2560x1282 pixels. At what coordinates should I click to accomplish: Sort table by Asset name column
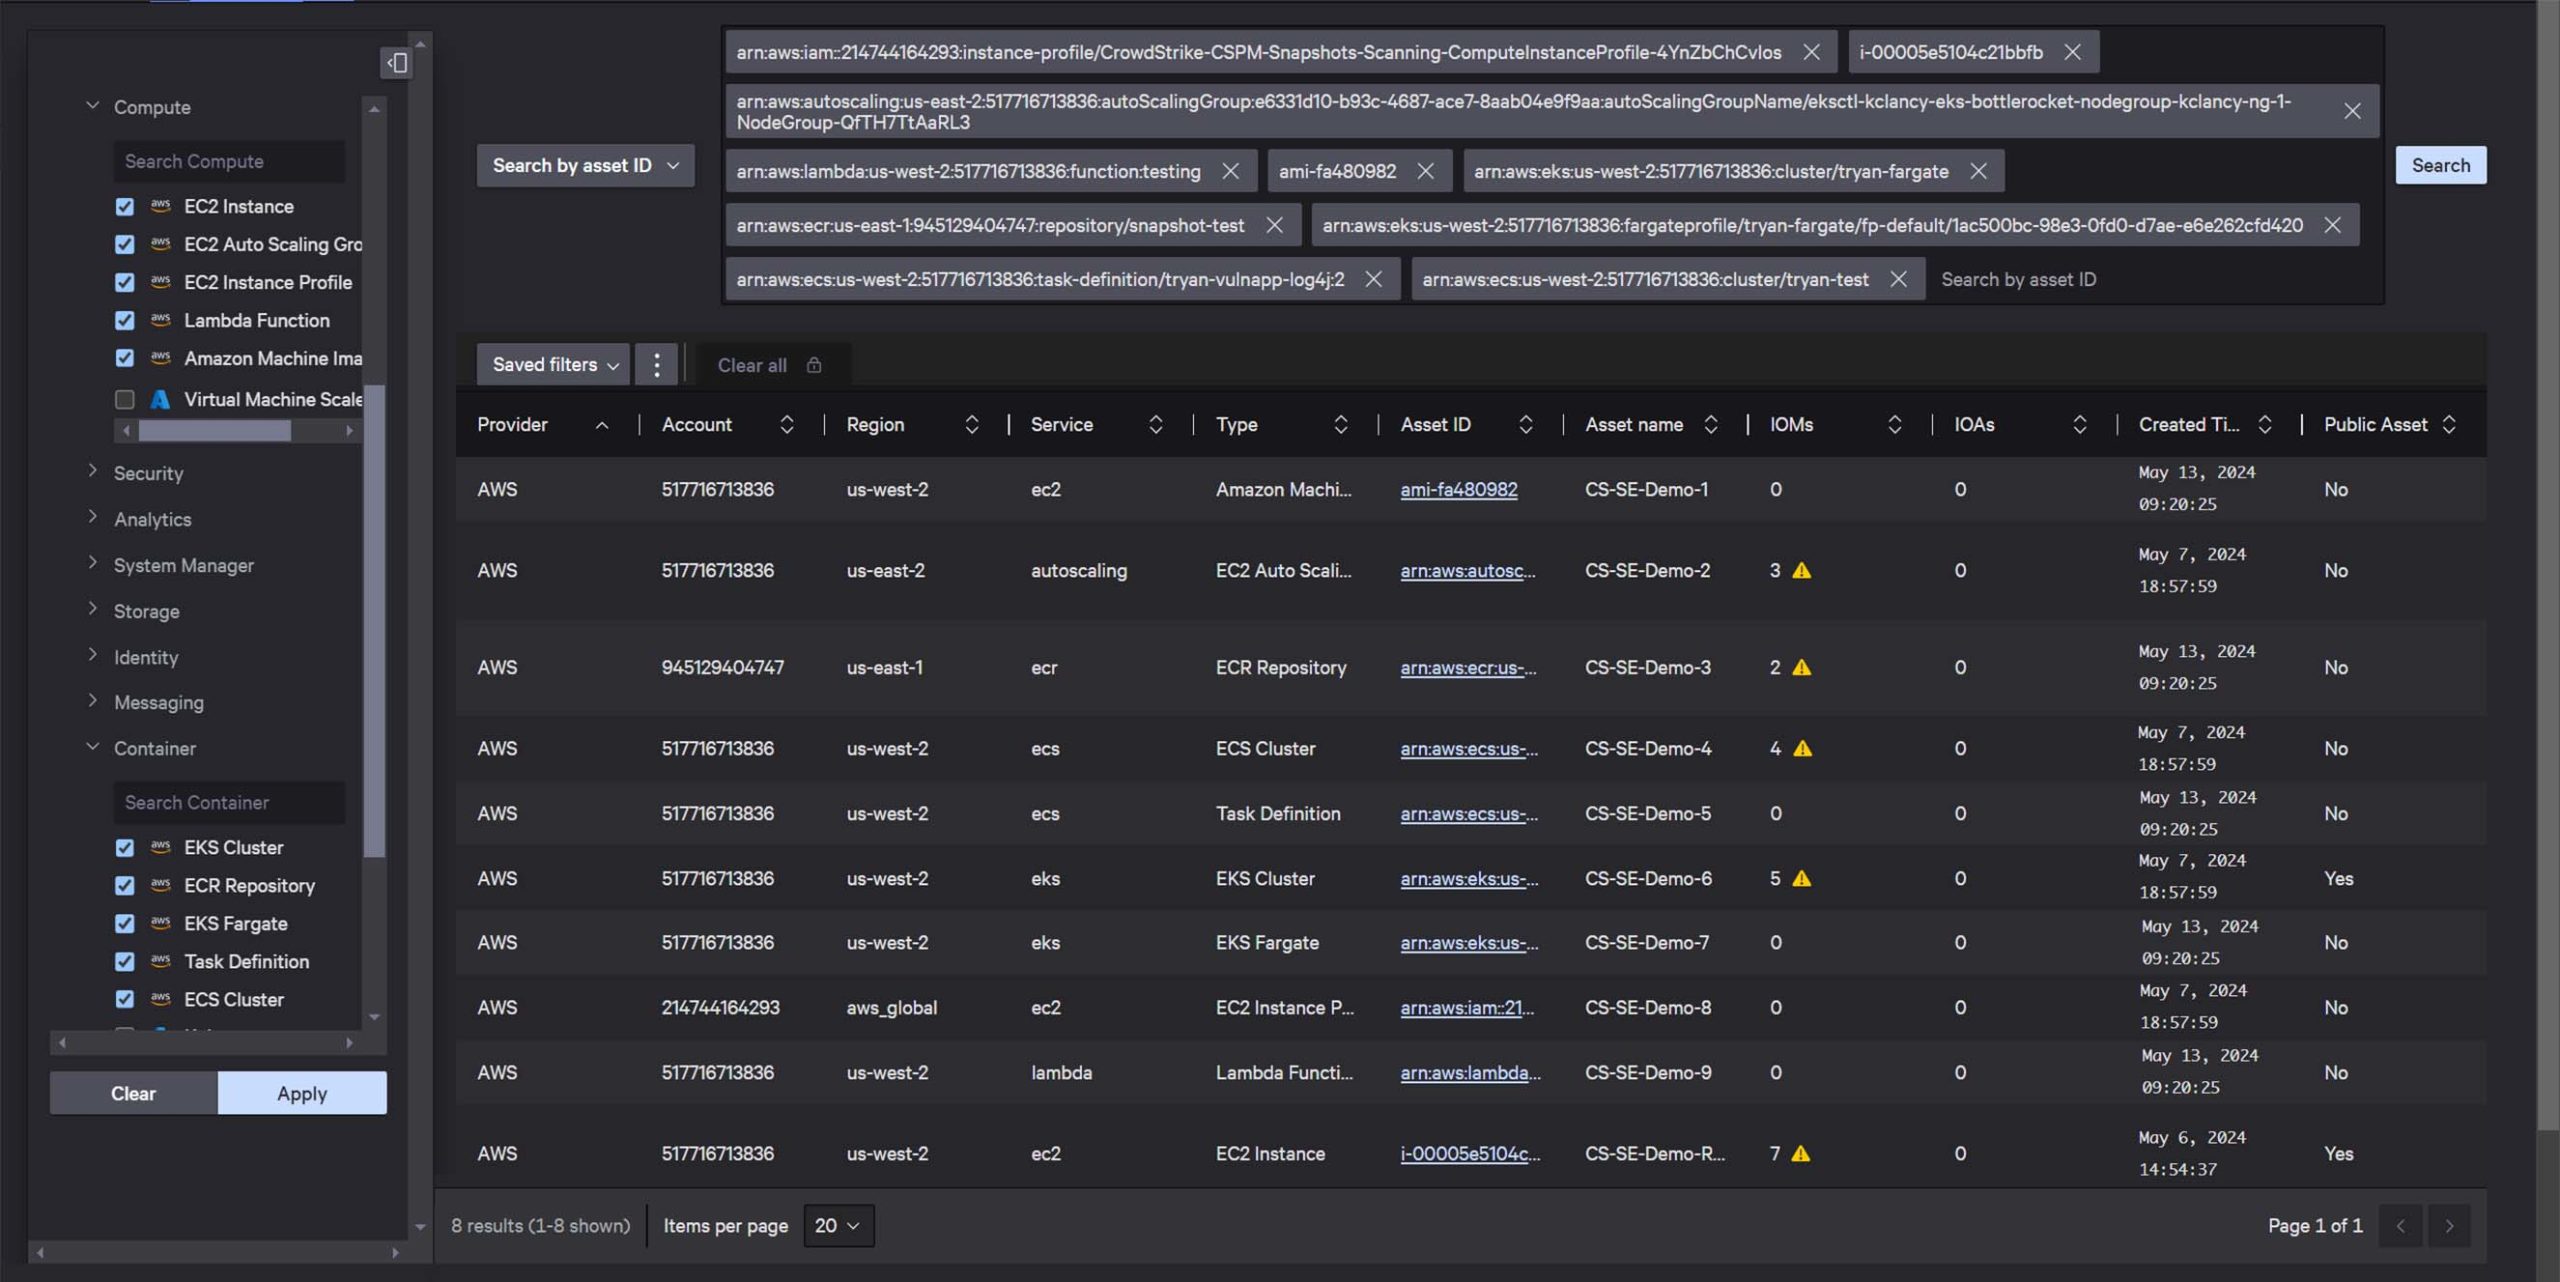(x=1711, y=425)
